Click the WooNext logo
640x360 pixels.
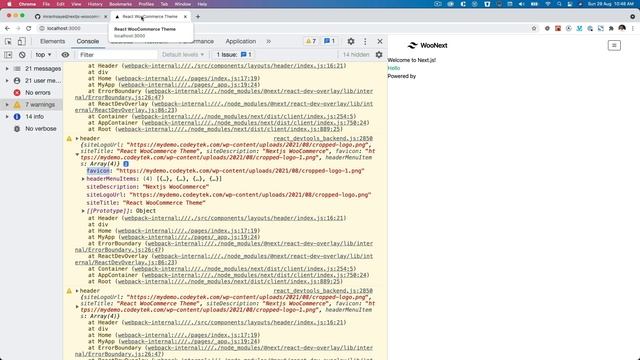click(x=427, y=45)
